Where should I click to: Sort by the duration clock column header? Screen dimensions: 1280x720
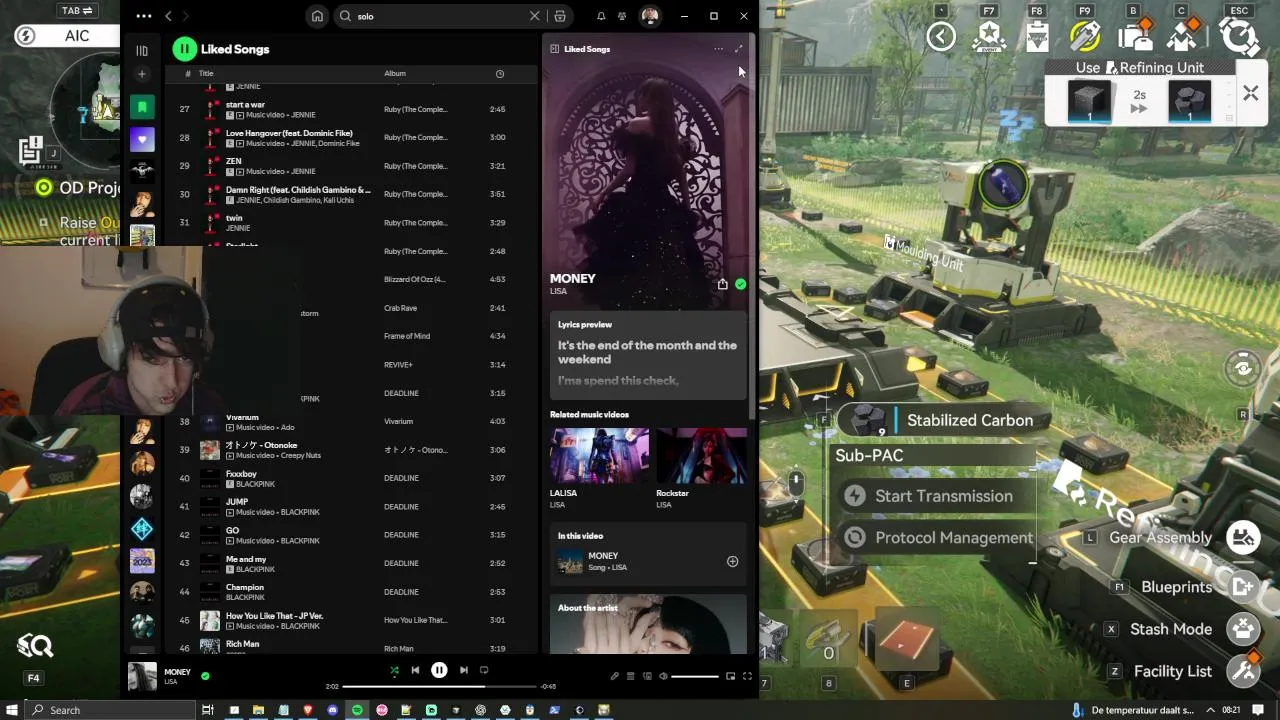pyautogui.click(x=500, y=73)
